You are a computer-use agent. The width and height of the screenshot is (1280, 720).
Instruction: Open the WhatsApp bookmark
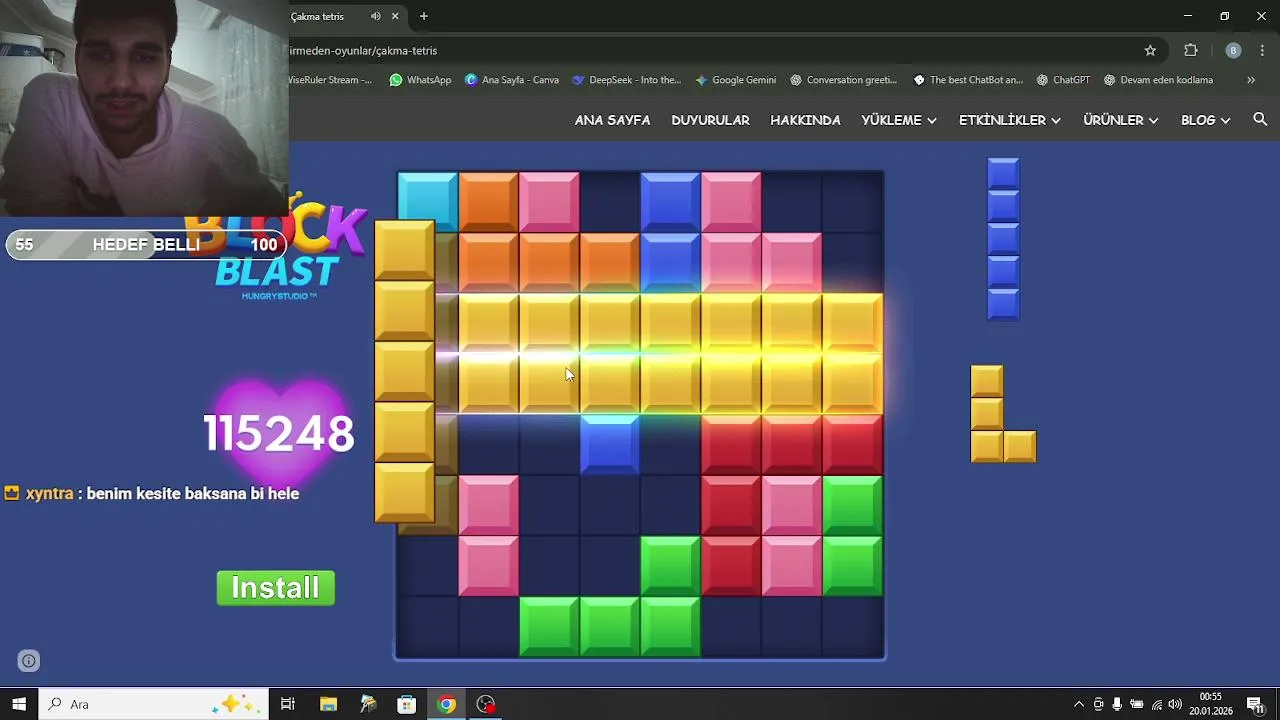420,80
